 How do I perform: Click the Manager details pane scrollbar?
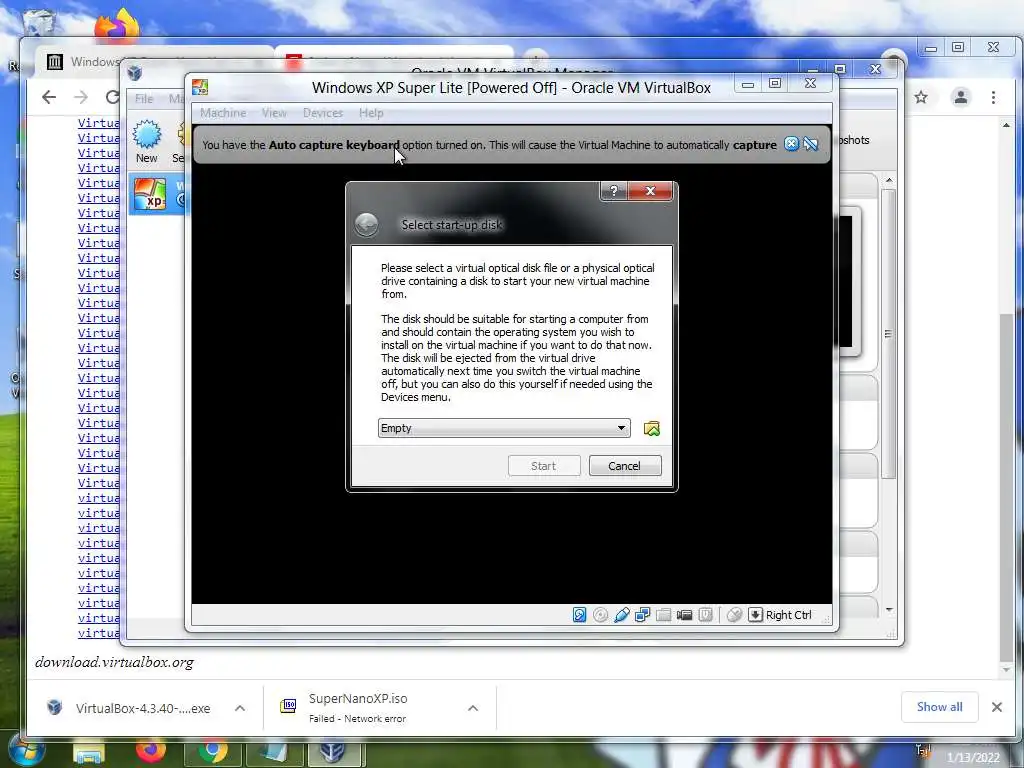888,333
